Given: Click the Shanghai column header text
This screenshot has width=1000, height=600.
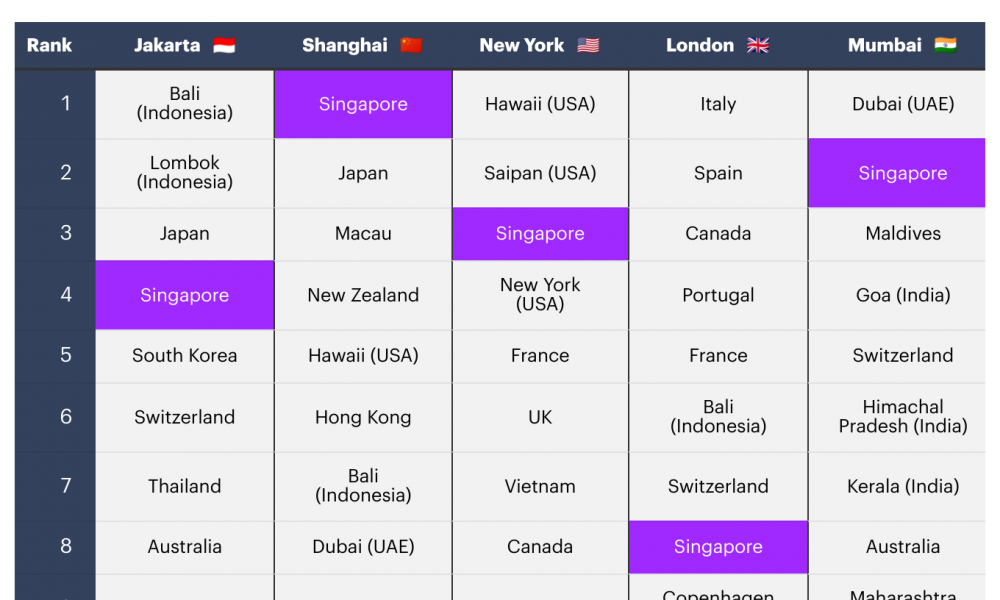Looking at the screenshot, I should (345, 46).
